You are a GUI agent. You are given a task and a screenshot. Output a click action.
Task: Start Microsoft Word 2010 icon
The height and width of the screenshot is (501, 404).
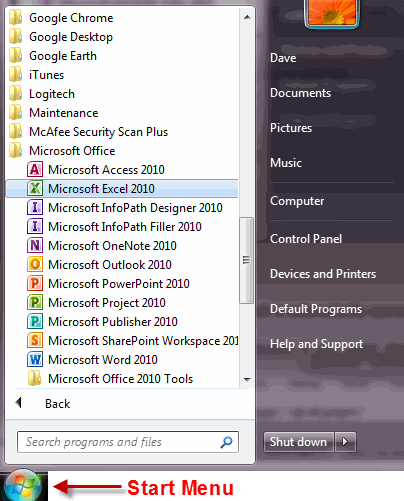click(x=35, y=359)
